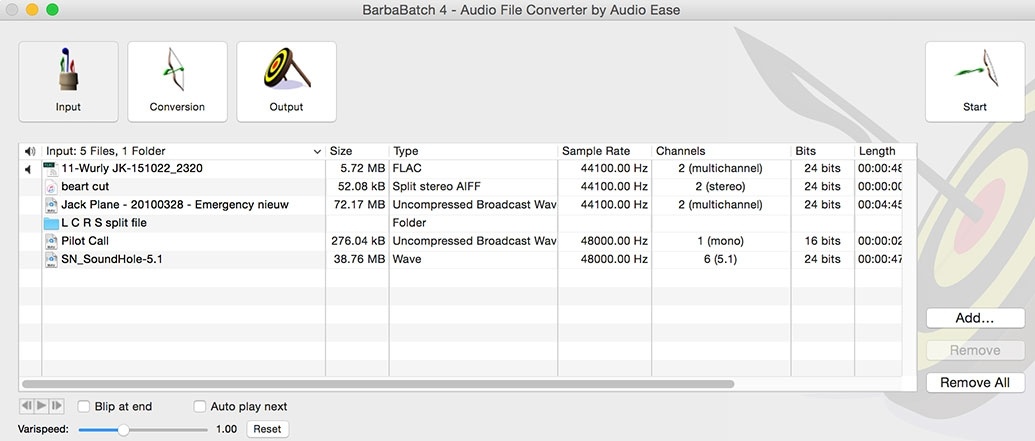Reset the varispeed value
Viewport: 1035px width, 441px height.
click(x=266, y=429)
